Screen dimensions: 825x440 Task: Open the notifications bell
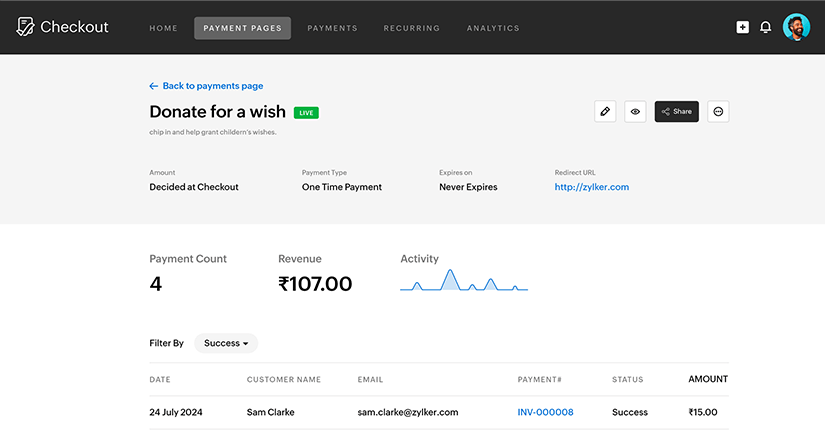(766, 28)
